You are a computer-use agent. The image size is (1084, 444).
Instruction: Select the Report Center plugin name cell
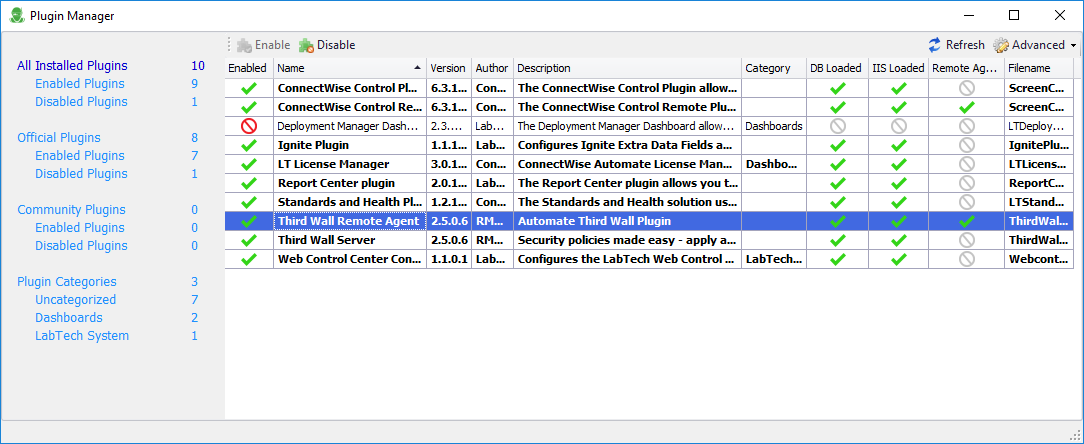coord(350,183)
